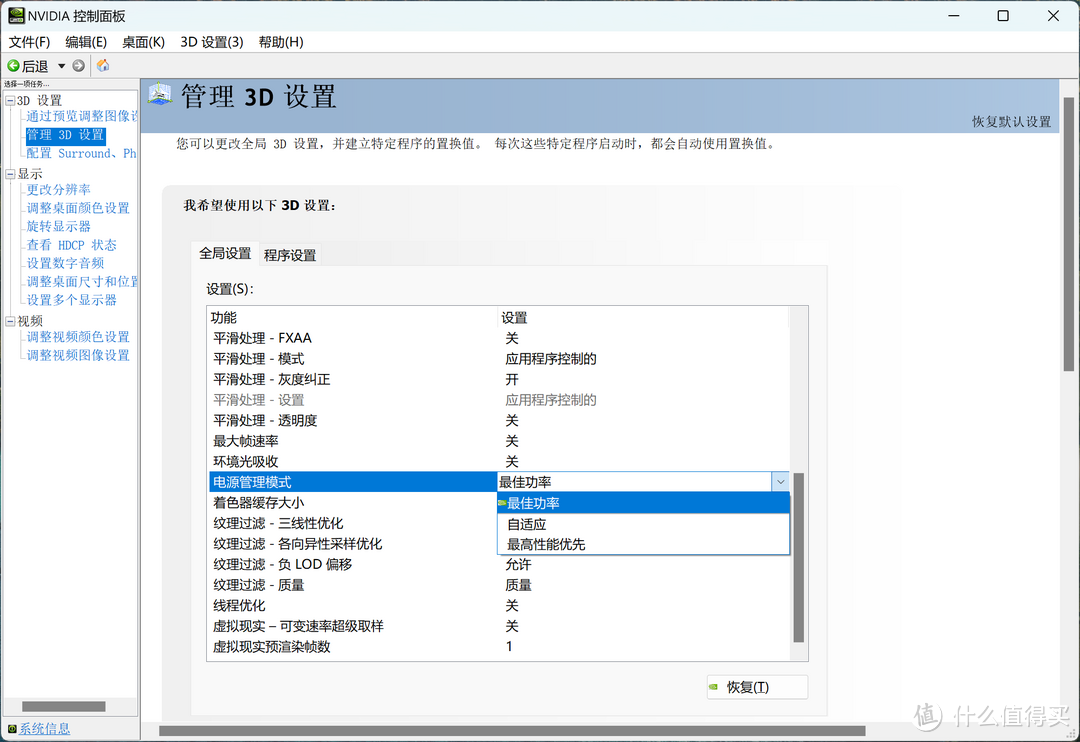Select the 线程优化 row
The height and width of the screenshot is (742, 1080).
click(x=498, y=606)
